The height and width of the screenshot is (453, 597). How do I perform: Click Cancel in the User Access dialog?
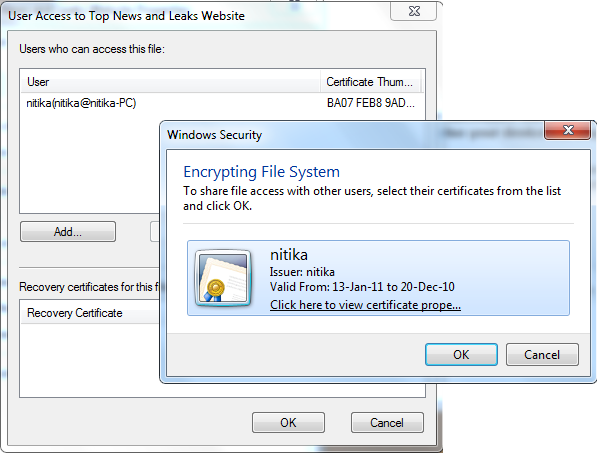click(387, 423)
